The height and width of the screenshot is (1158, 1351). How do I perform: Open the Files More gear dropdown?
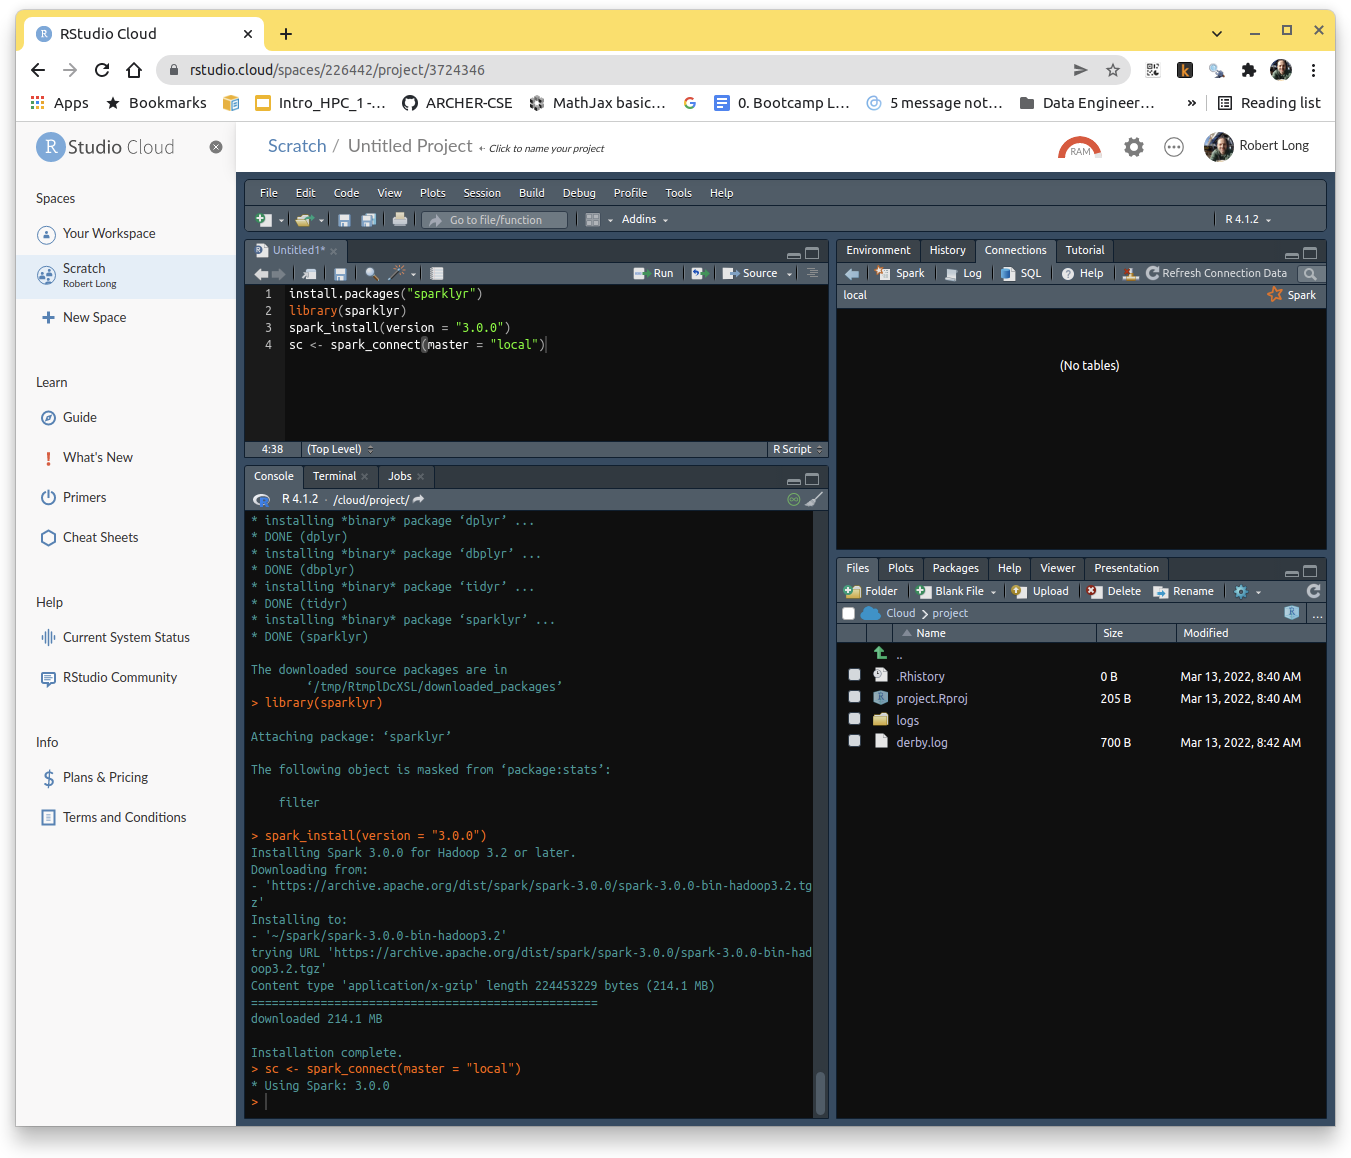(1246, 592)
